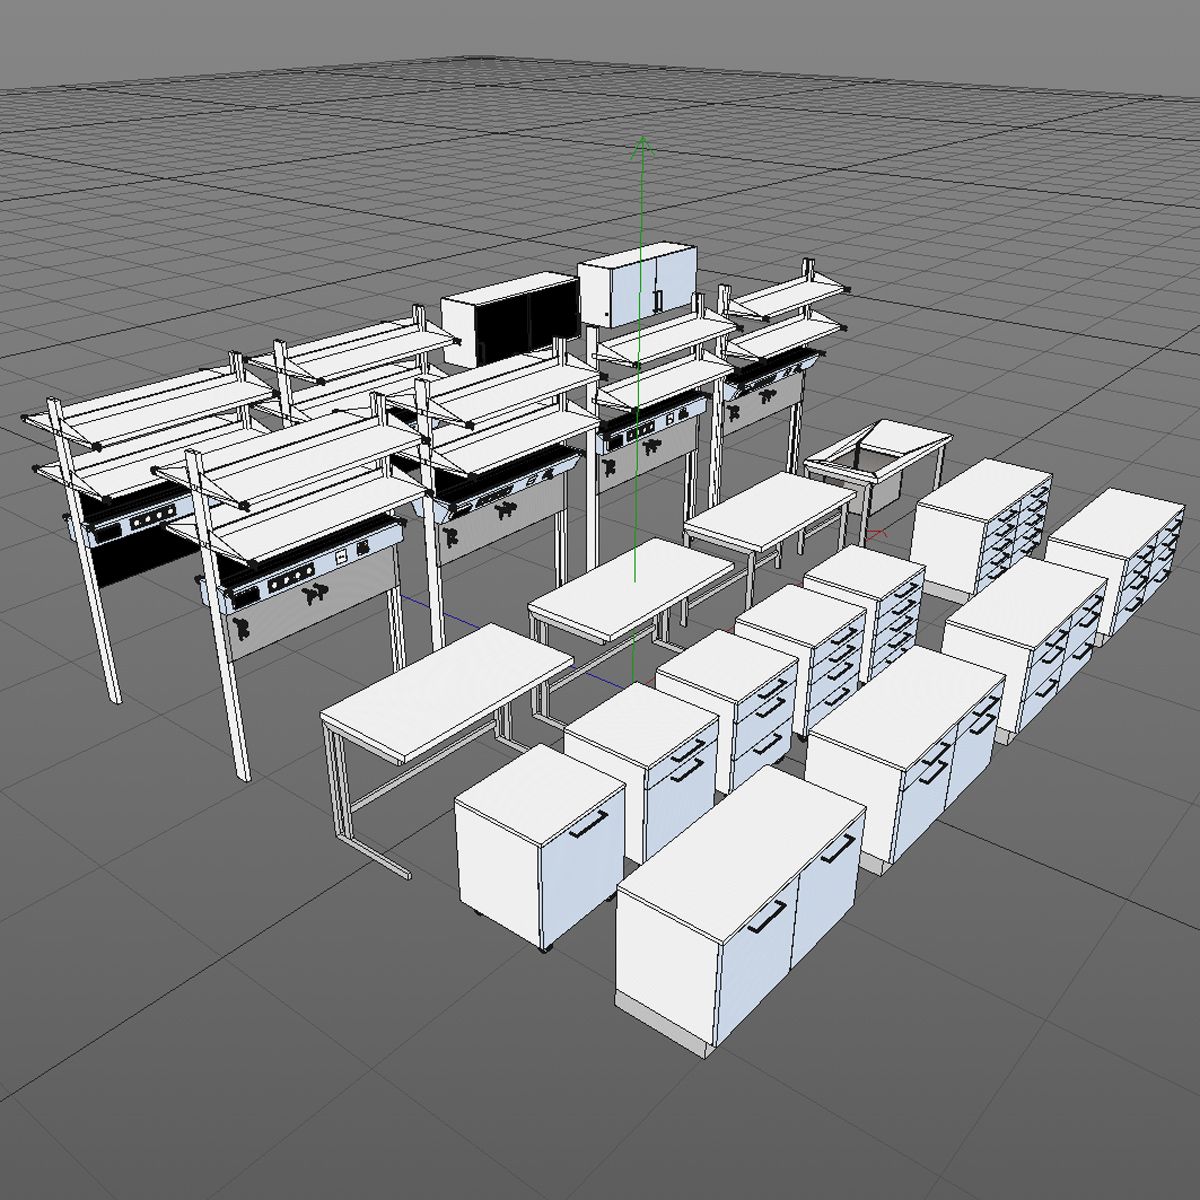Select the white wall cabinet with door handles
Screen dimensions: 1200x1200
click(637, 283)
